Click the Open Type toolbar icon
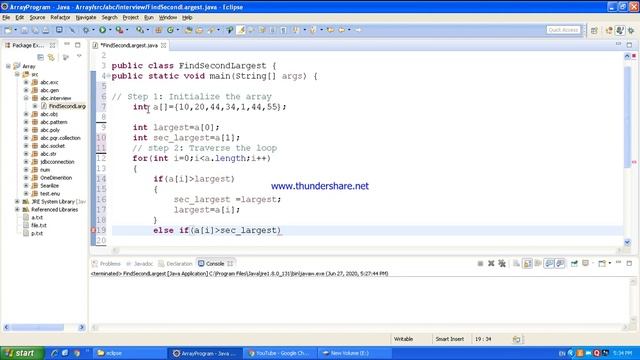 point(188,30)
